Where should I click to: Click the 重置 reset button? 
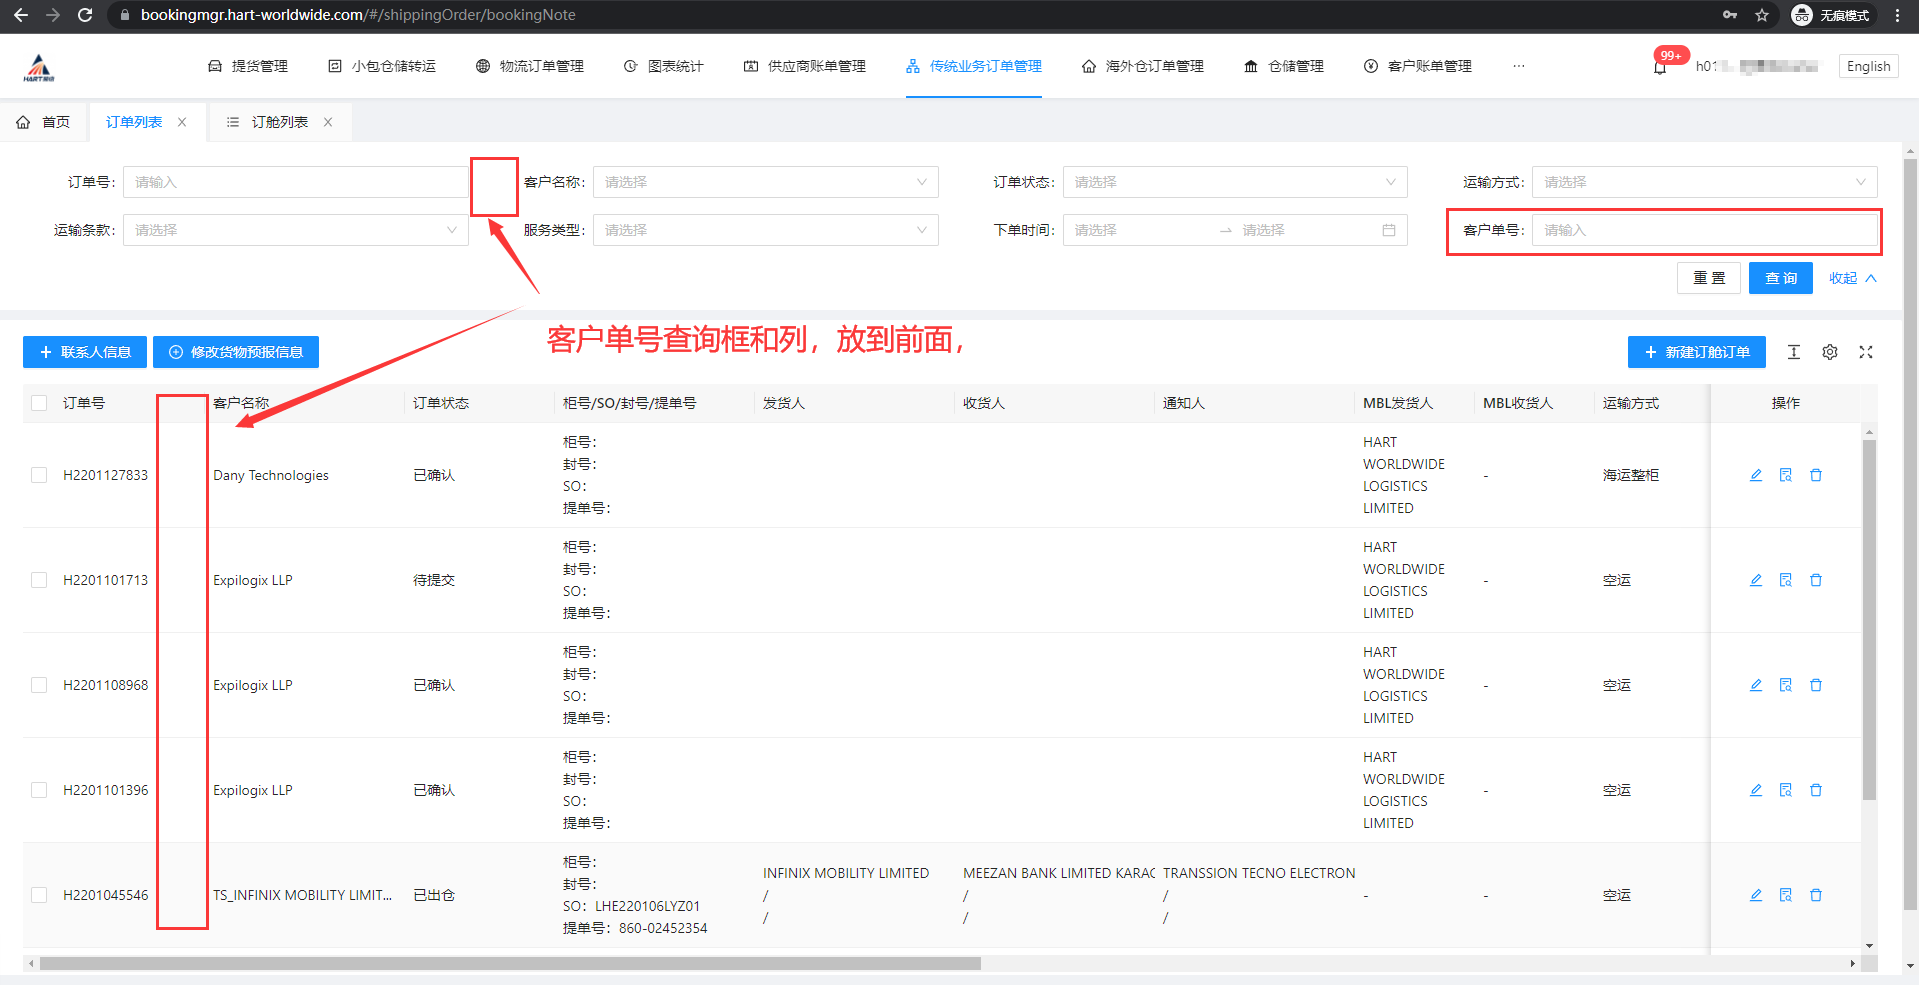click(1709, 278)
